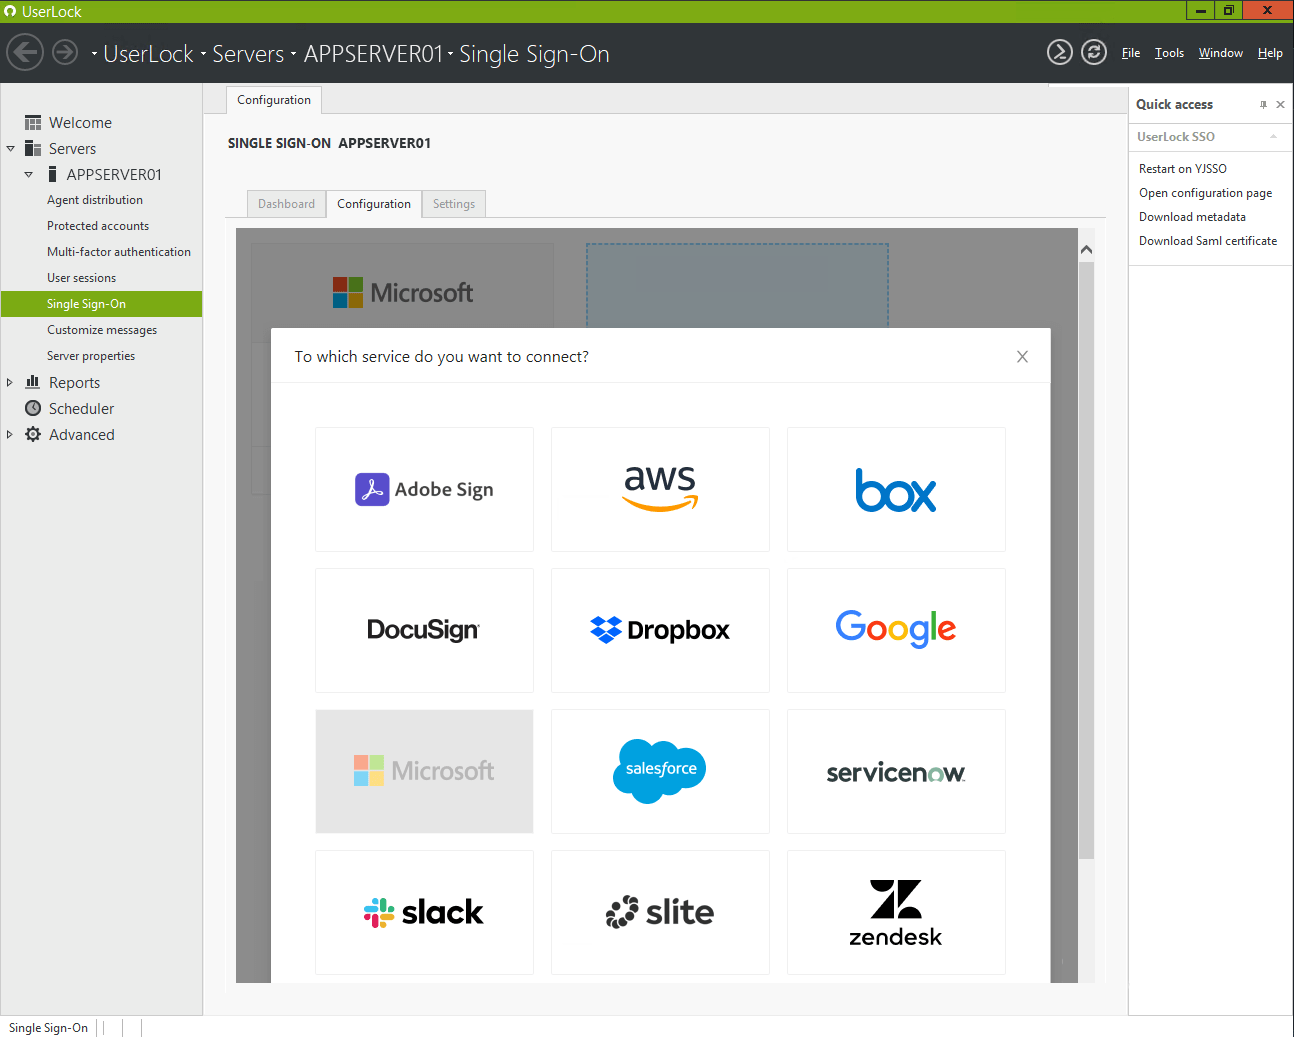This screenshot has height=1037, width=1294.
Task: Switch to the Settings tab
Action: 454,204
